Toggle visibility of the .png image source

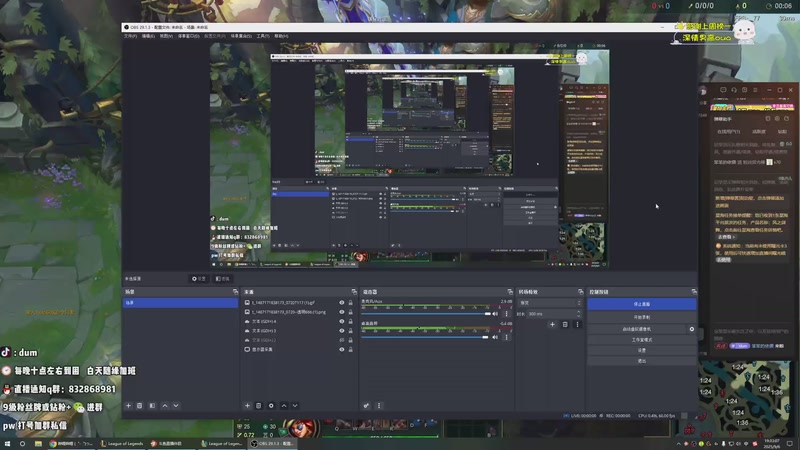tap(342, 312)
